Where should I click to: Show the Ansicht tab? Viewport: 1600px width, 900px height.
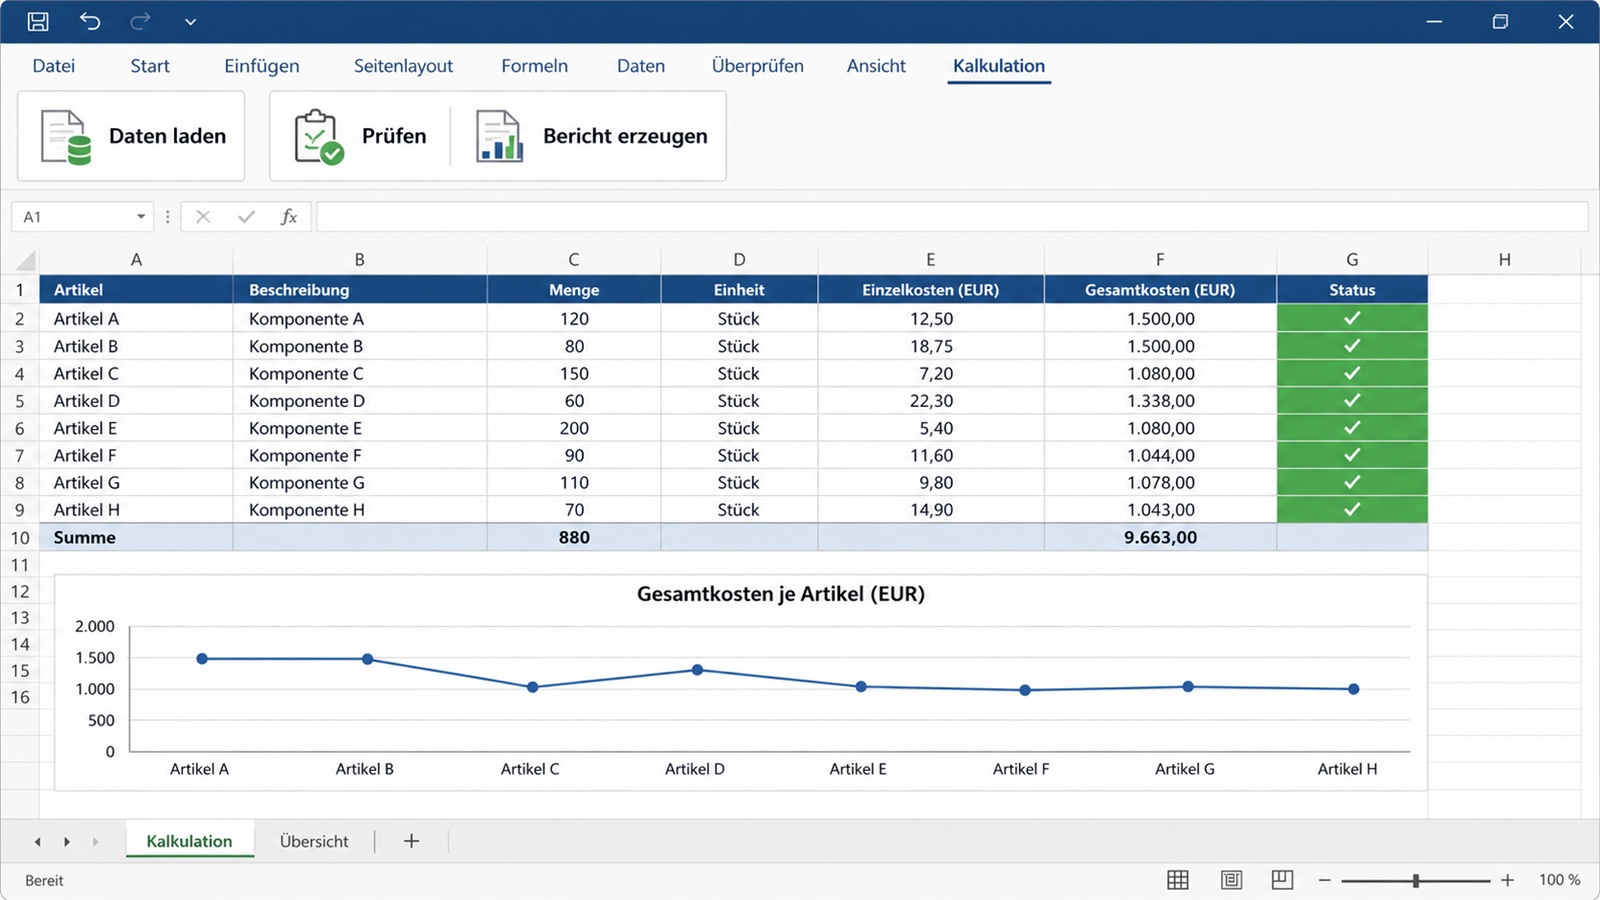[x=876, y=66]
